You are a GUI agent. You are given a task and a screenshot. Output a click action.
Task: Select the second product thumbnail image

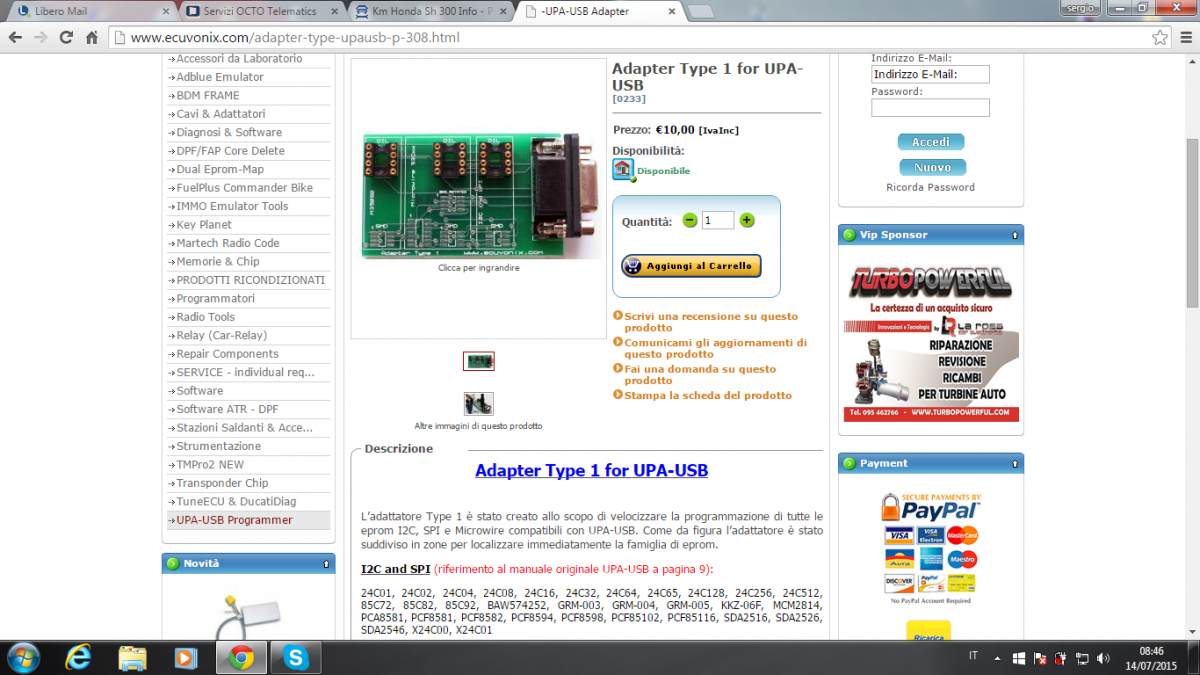[x=479, y=403]
